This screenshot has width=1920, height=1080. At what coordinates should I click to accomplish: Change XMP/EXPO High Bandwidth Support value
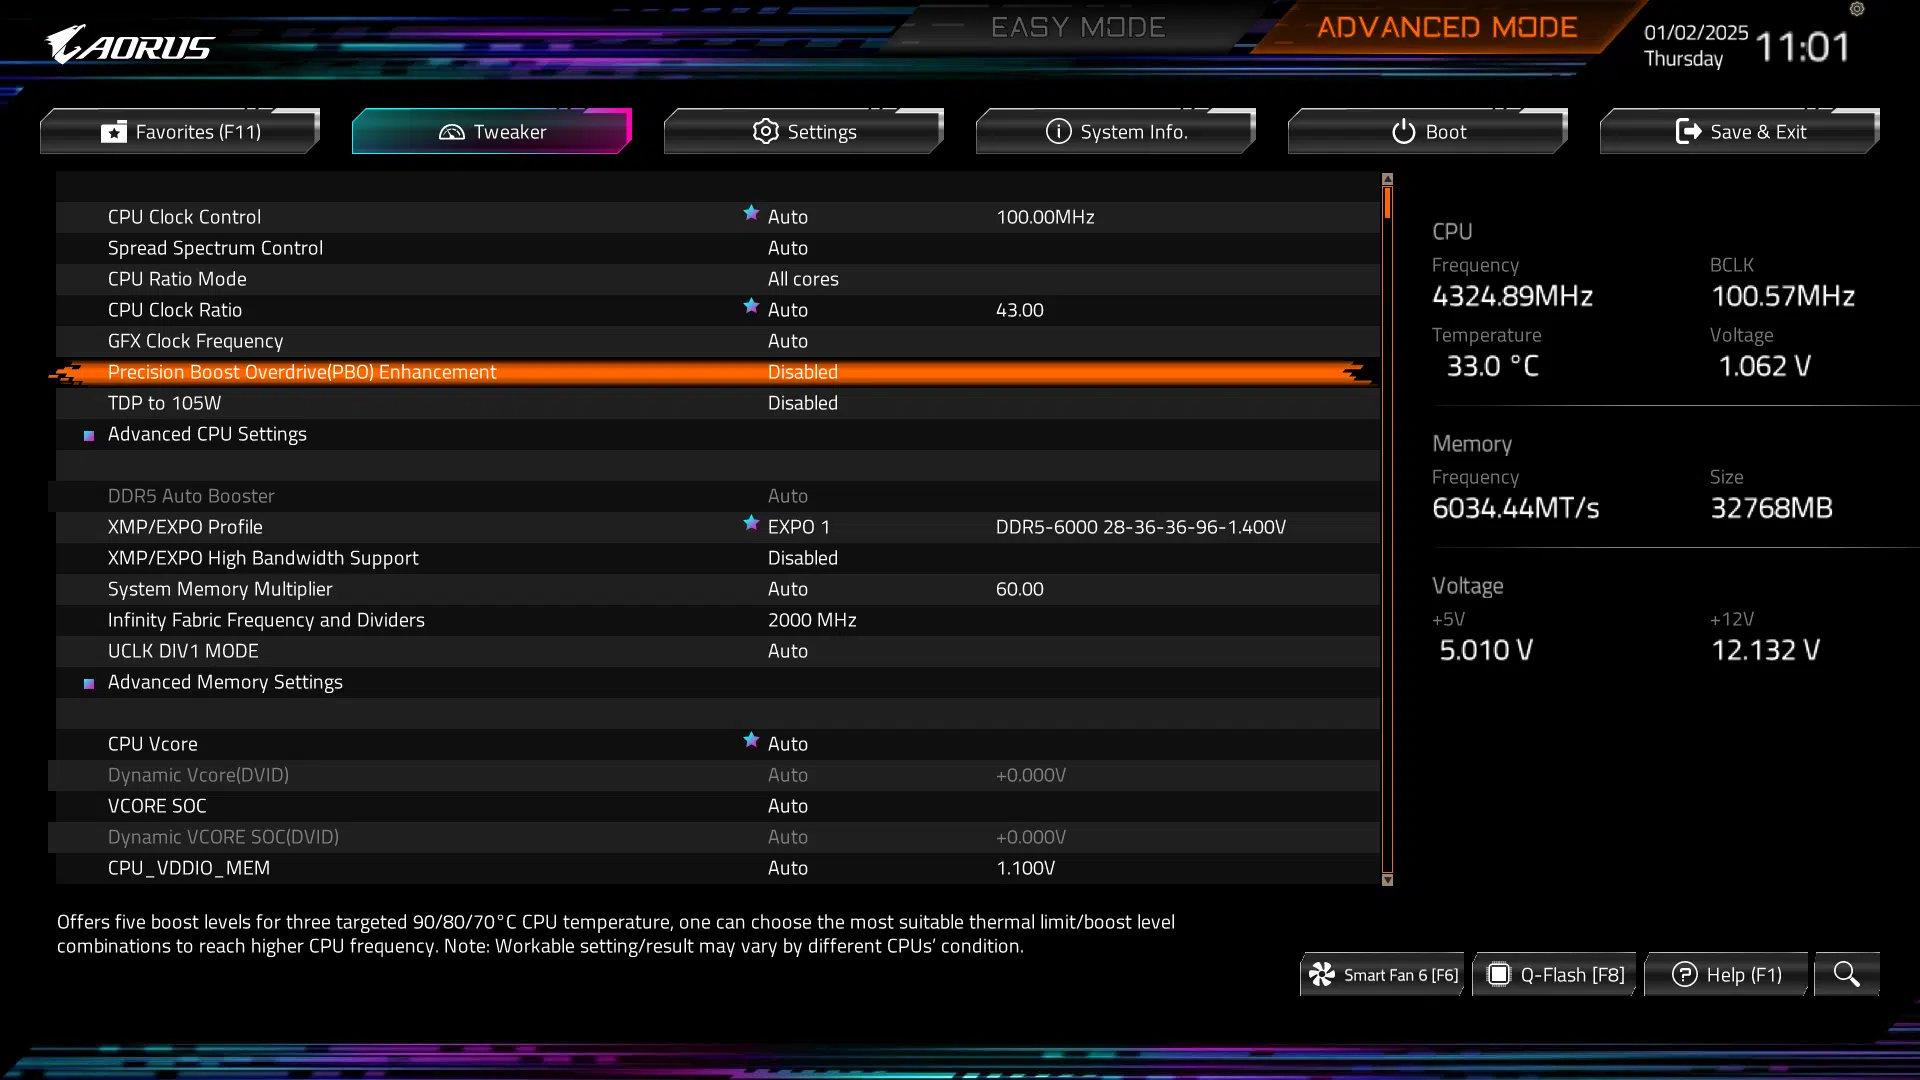point(803,558)
